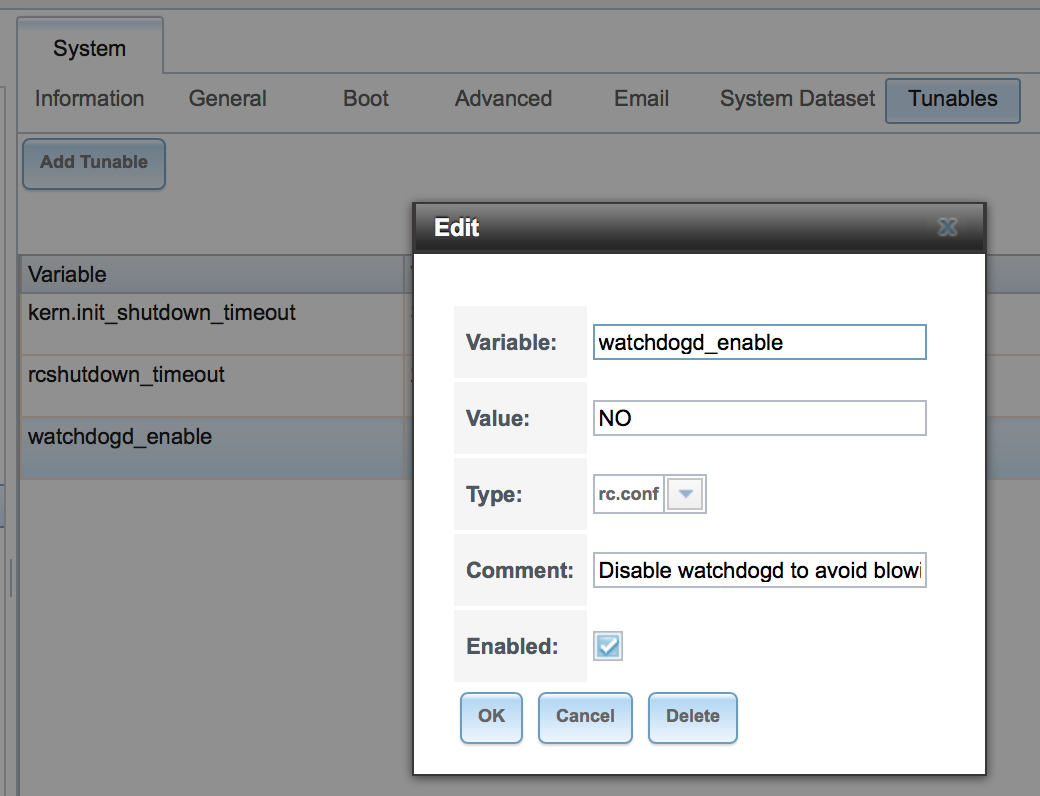Screen dimensions: 1040x796
Task: Switch to the Boot tab
Action: coord(365,99)
